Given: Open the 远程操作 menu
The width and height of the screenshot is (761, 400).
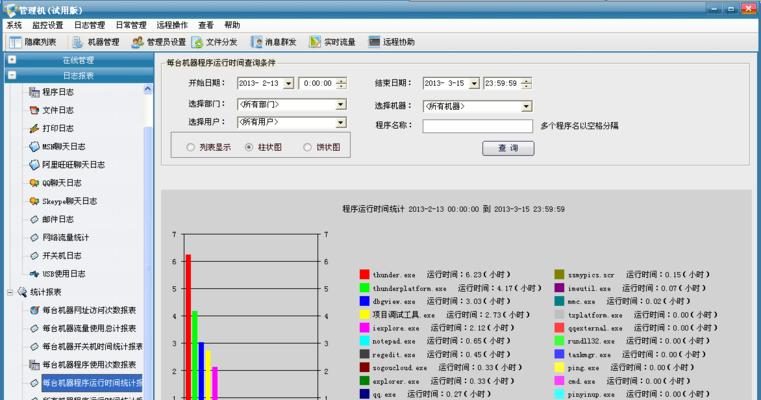Looking at the screenshot, I should point(172,25).
